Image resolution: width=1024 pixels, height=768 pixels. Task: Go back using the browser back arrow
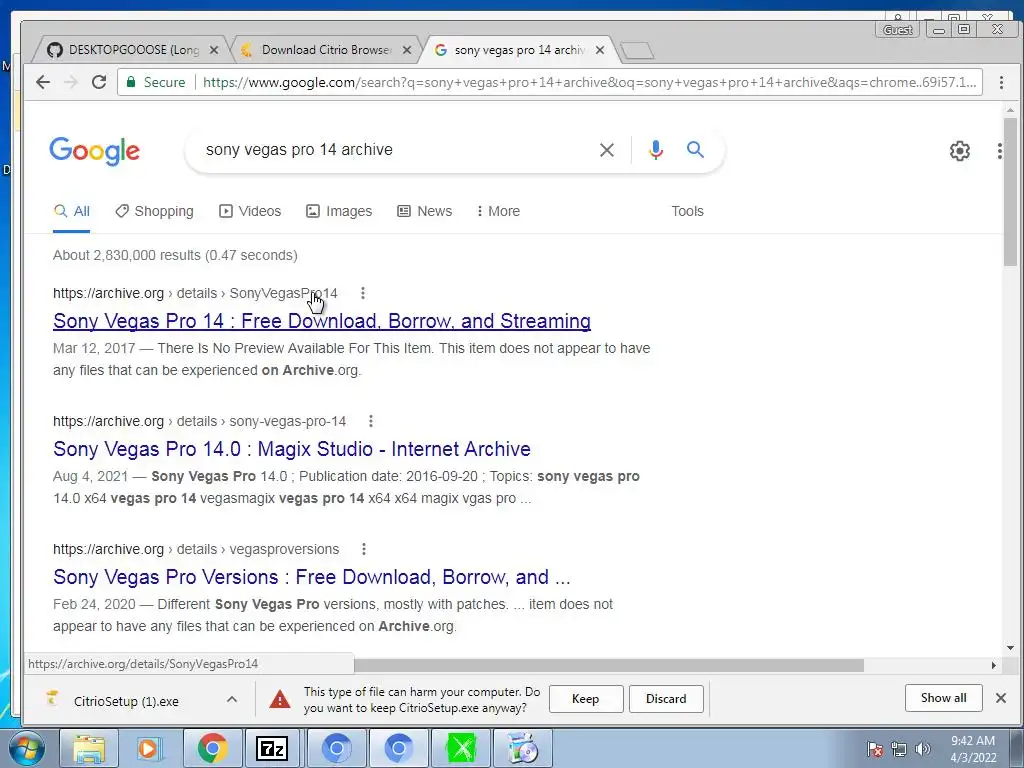click(43, 82)
